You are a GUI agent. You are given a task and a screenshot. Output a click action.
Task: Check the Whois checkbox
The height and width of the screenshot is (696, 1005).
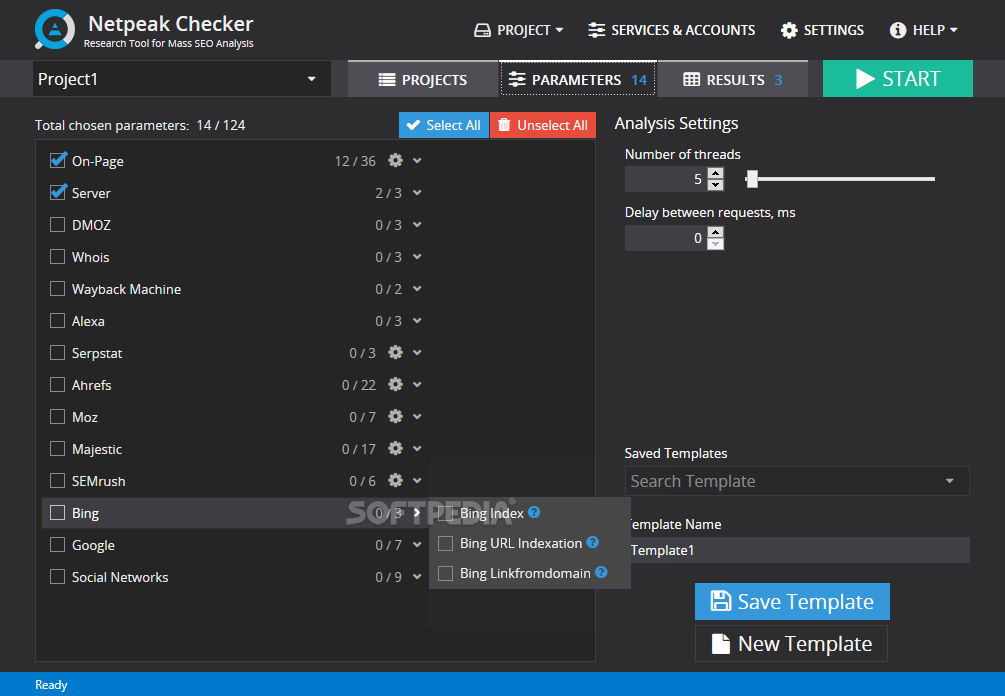58,256
